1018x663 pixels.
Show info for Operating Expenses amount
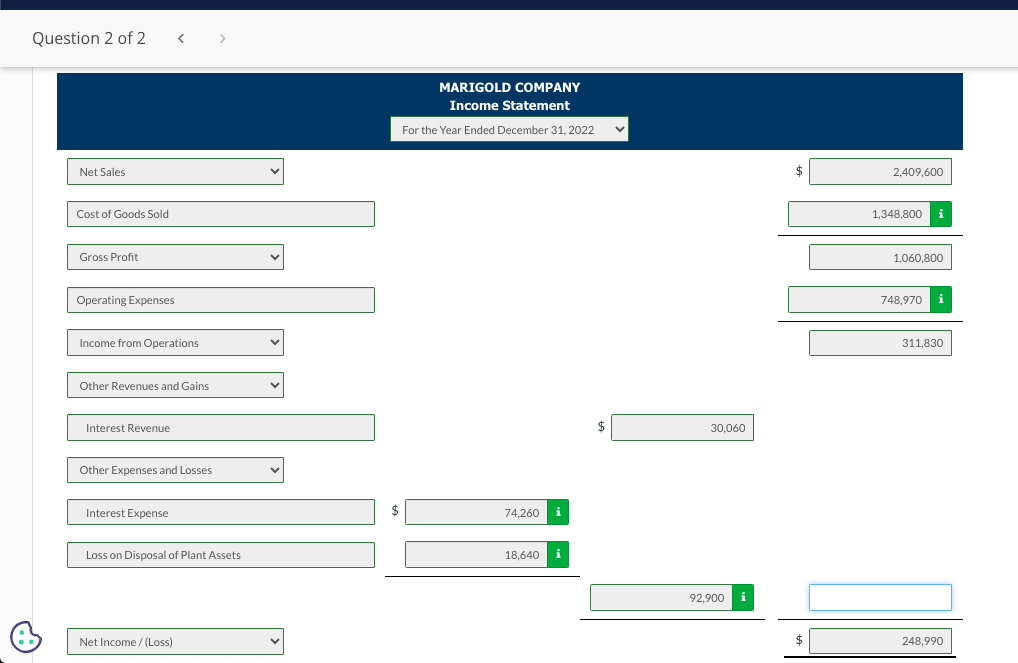coord(941,300)
